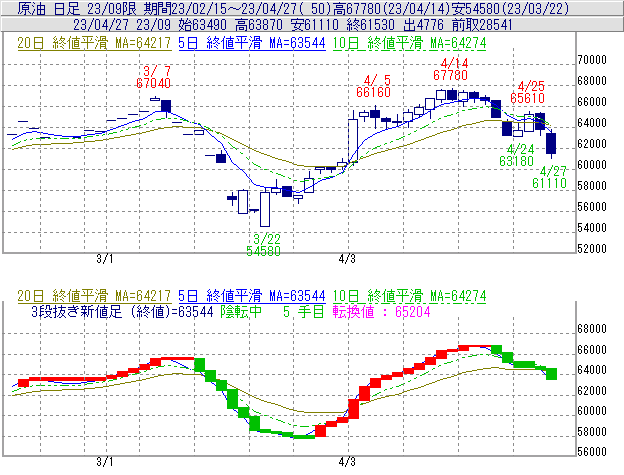Click the 4/5 66160 peak label
Viewport: 624px width, 475px height.
[373, 86]
